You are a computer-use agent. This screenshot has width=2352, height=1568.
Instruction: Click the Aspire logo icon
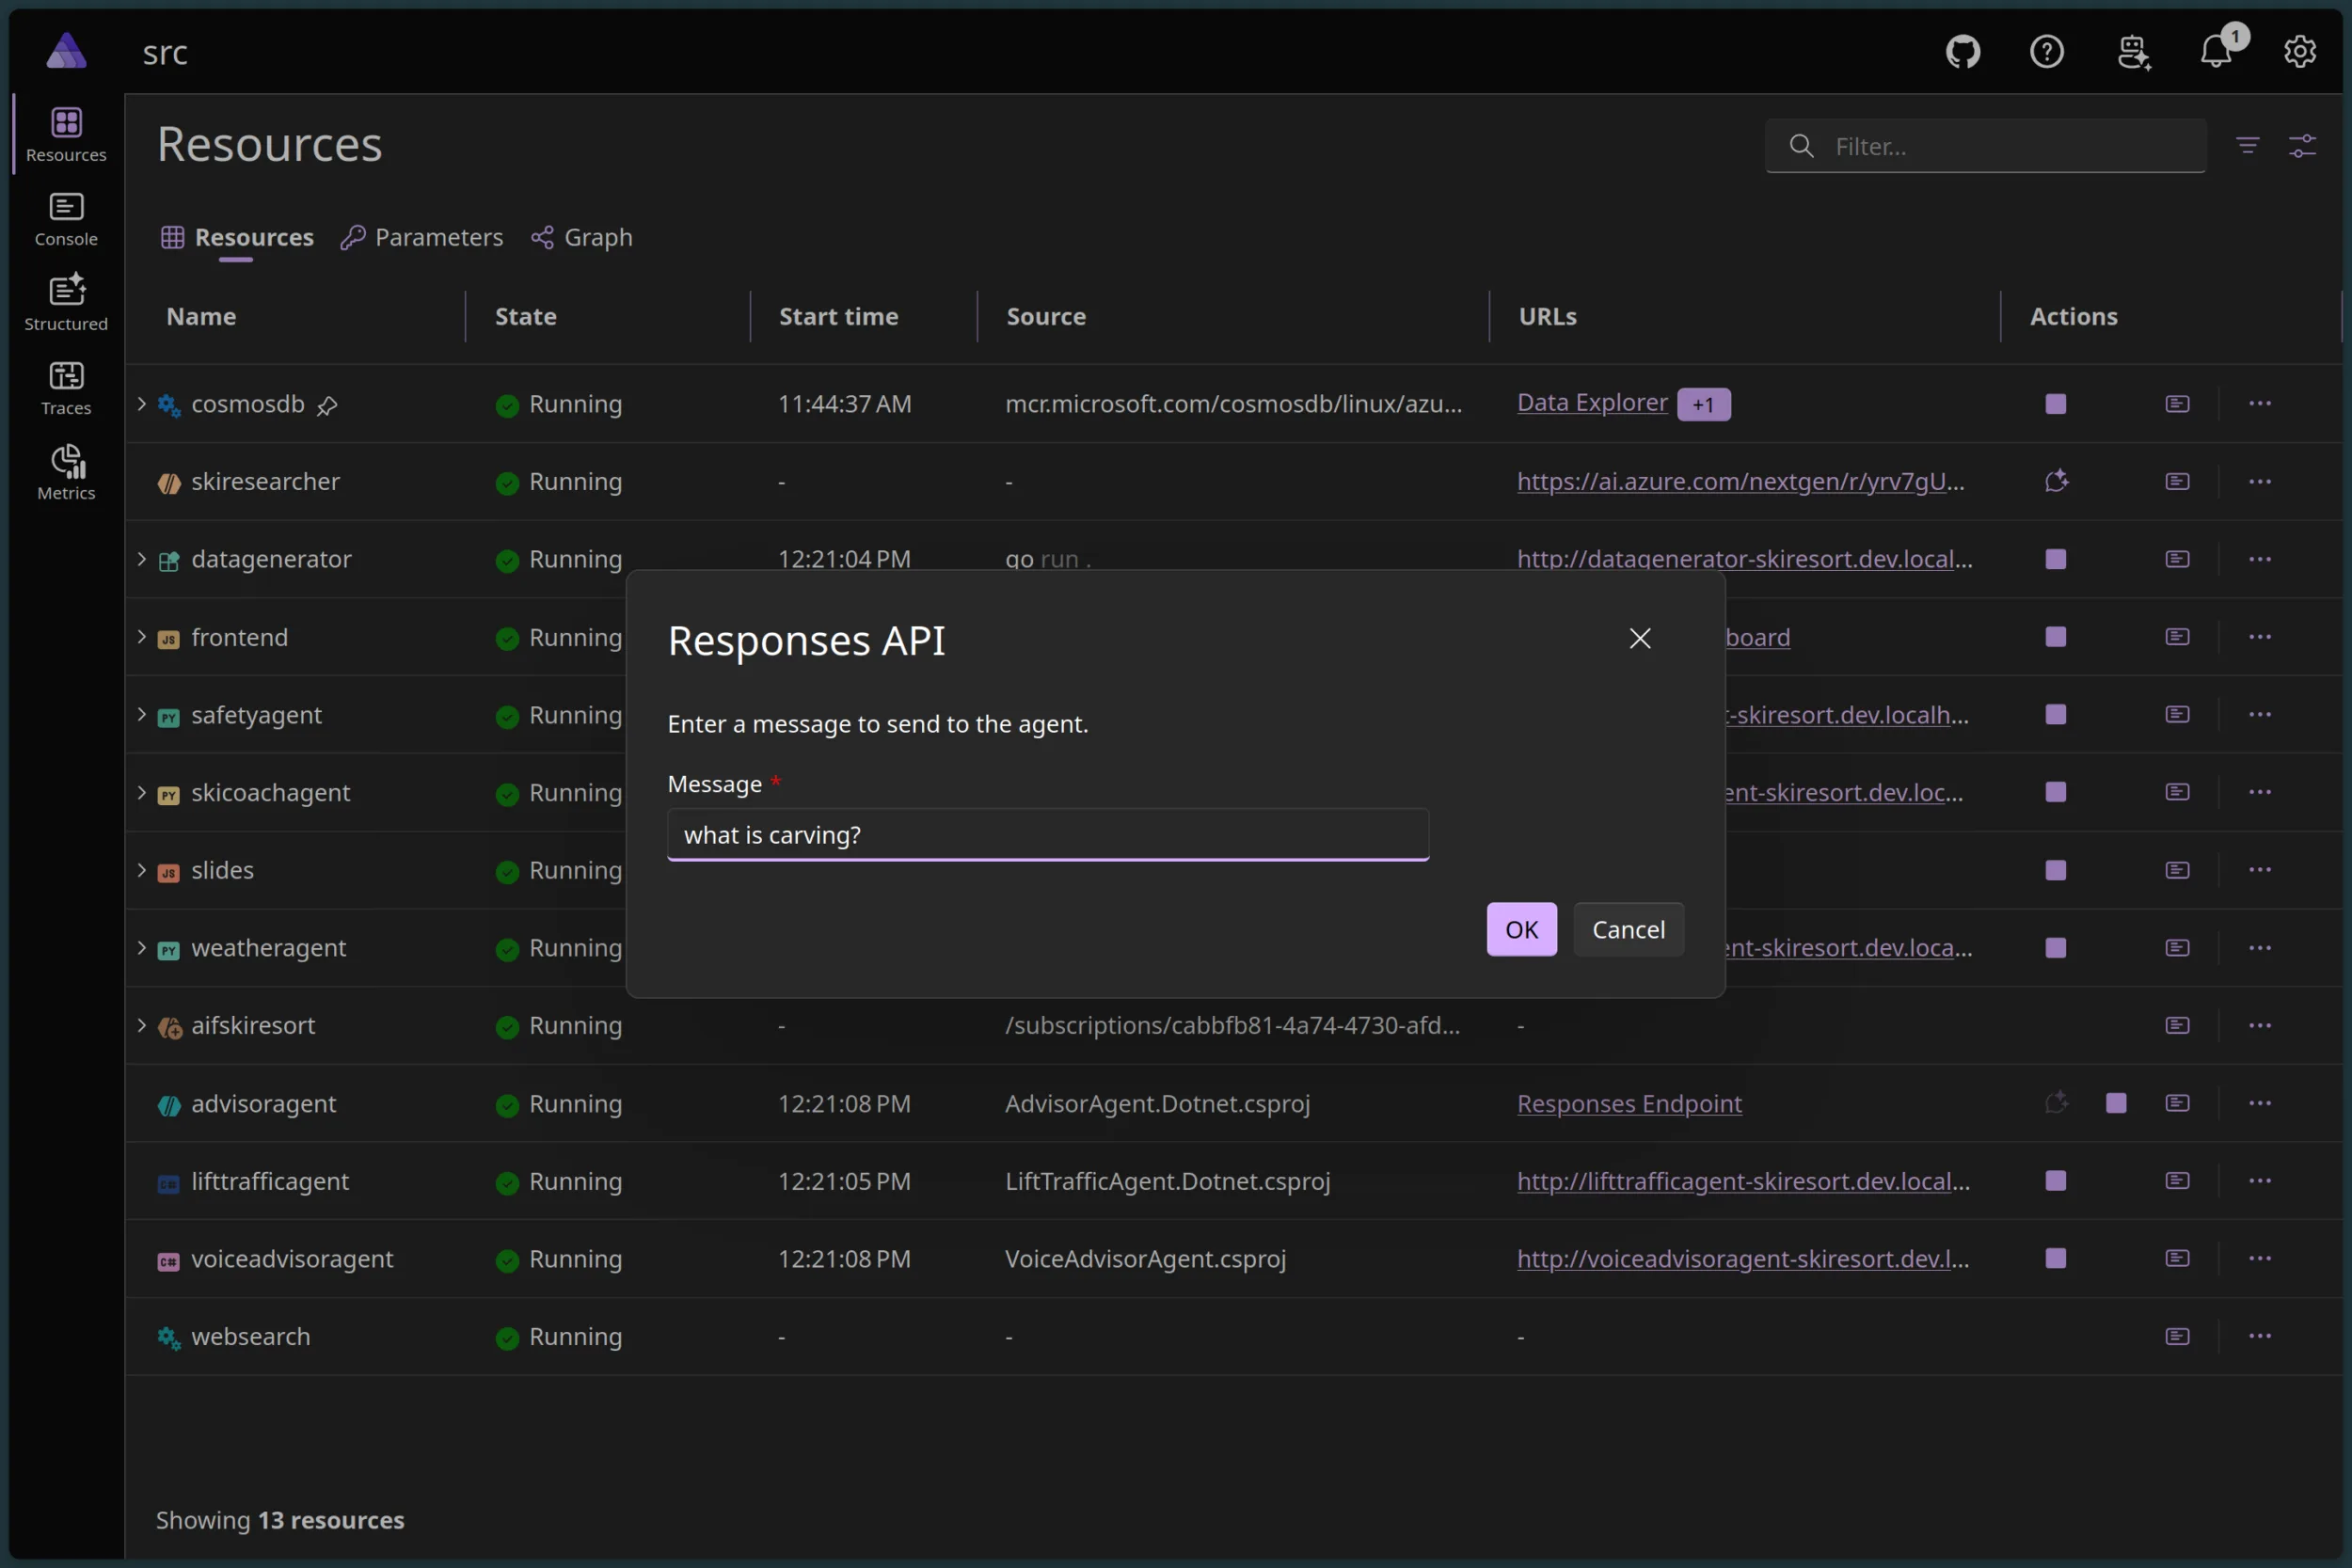66,51
